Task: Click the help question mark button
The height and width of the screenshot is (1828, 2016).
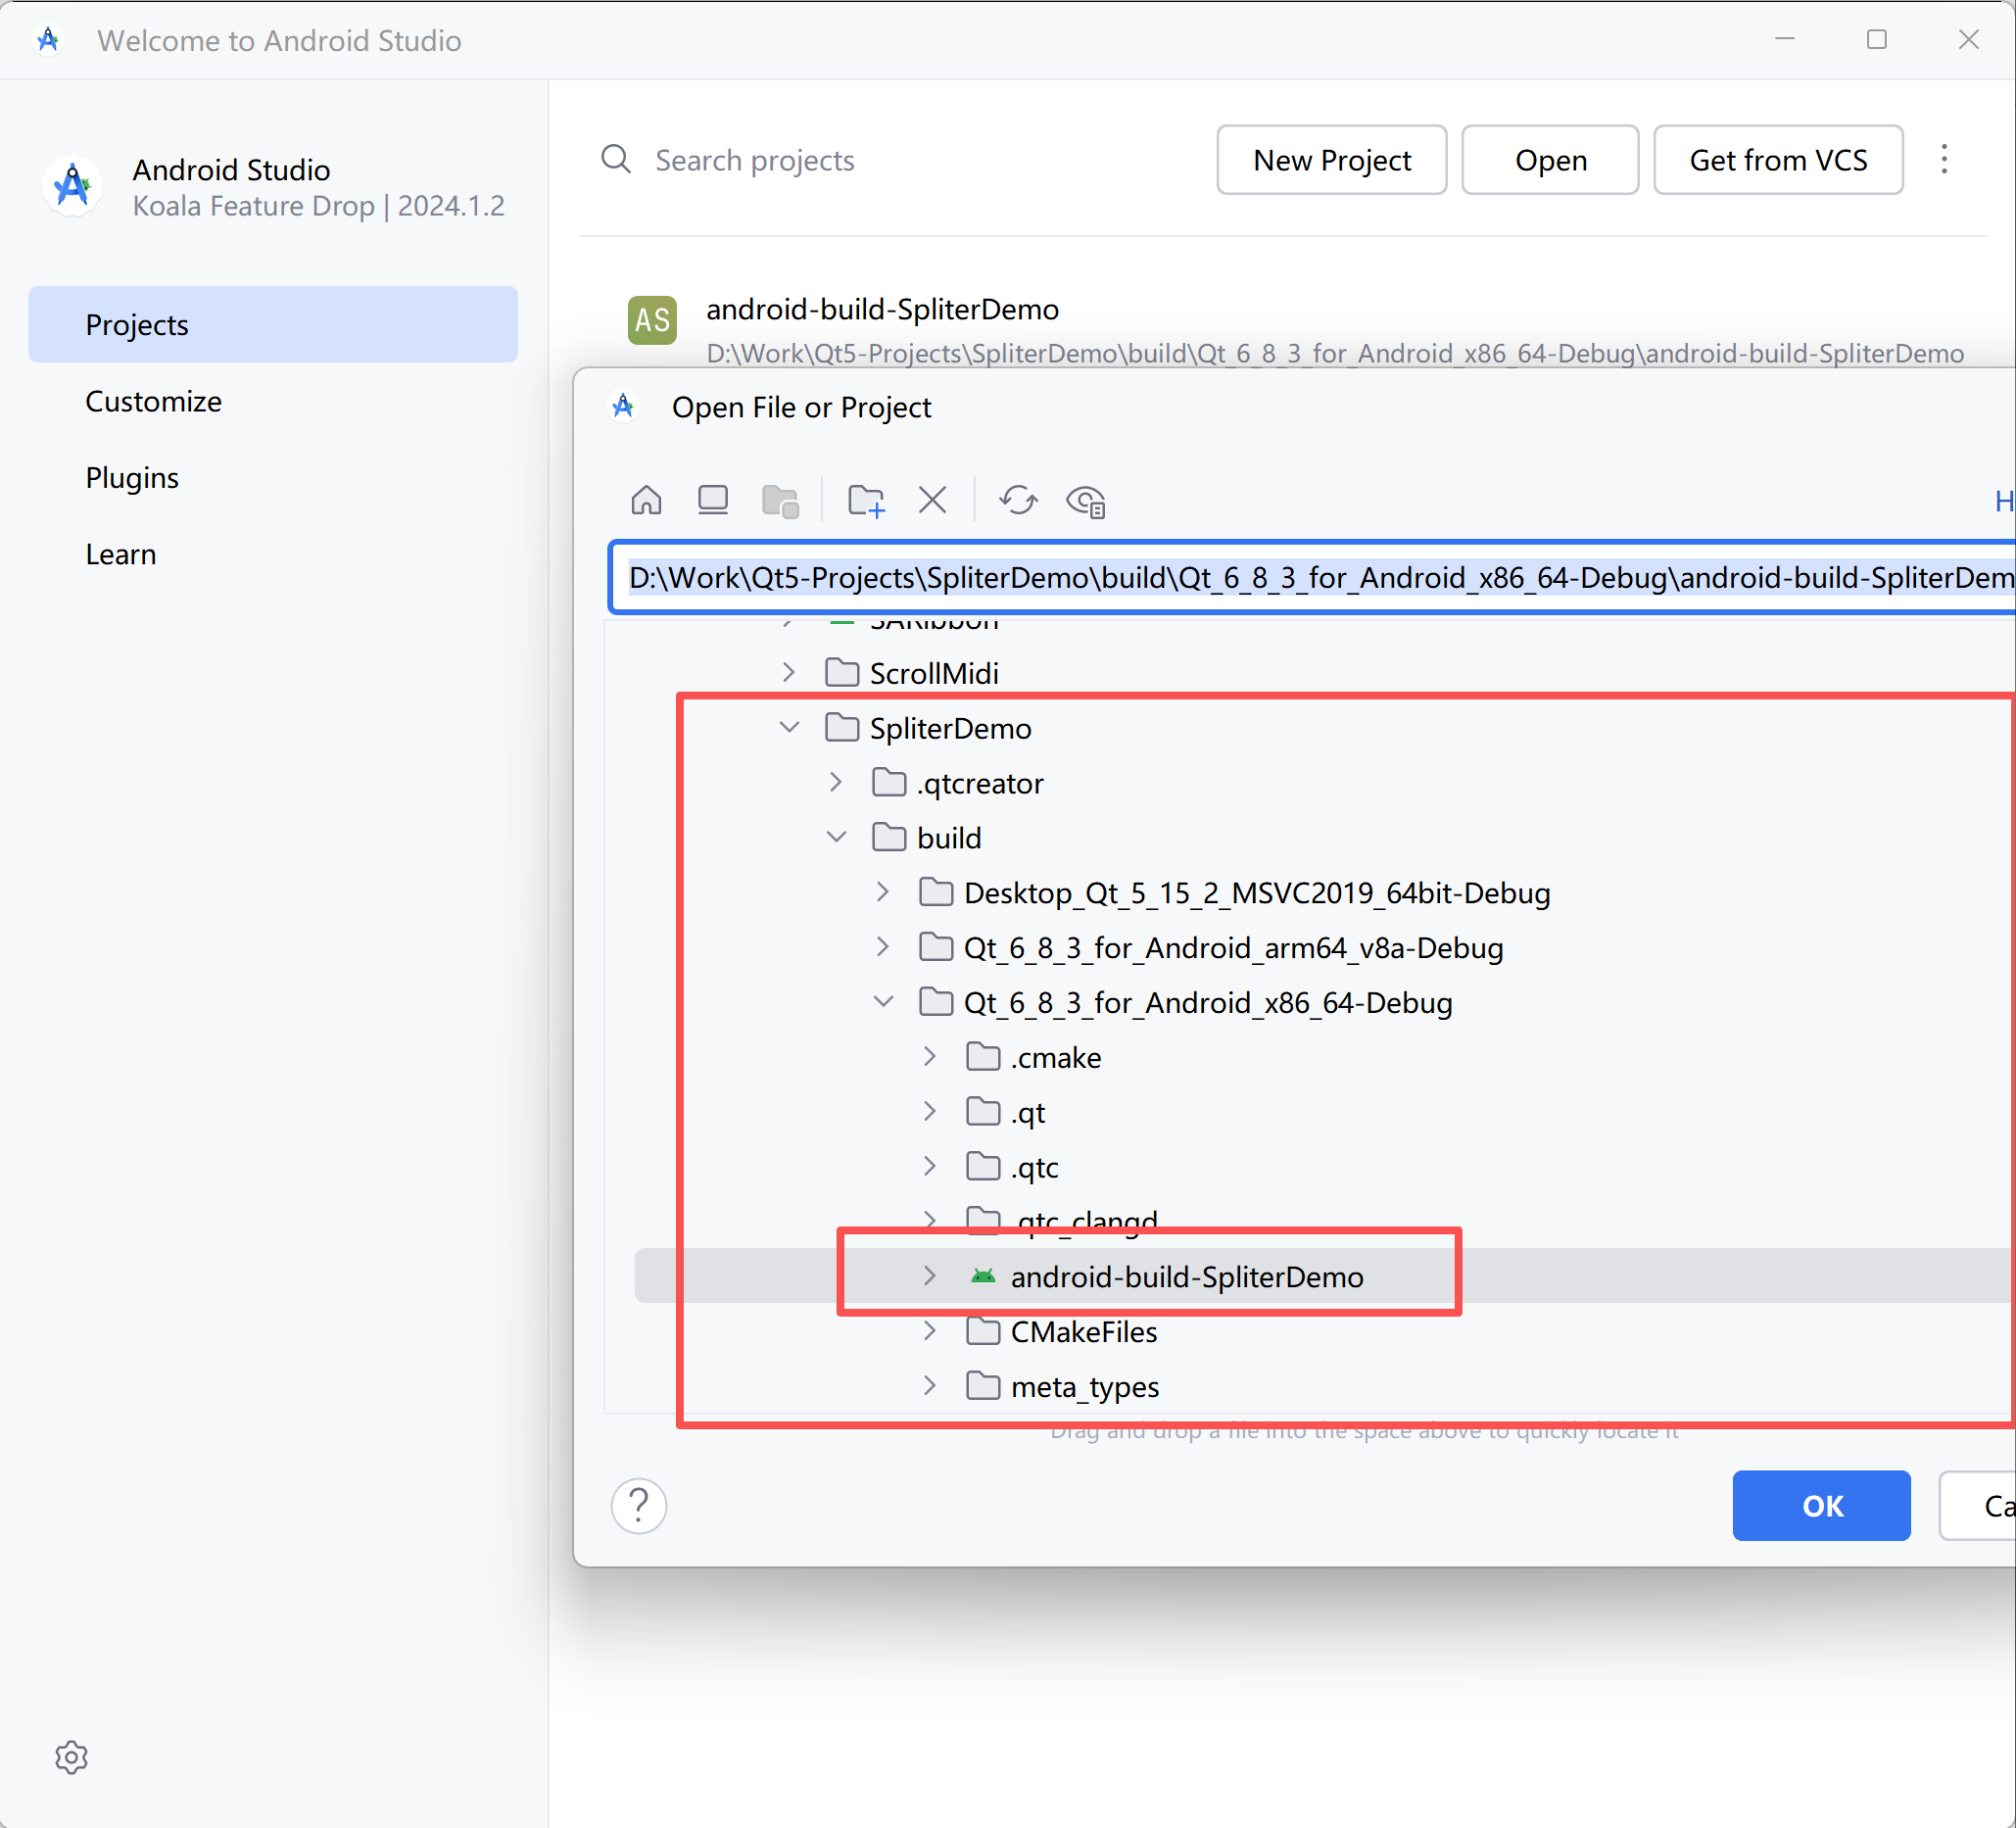Action: (x=639, y=1505)
